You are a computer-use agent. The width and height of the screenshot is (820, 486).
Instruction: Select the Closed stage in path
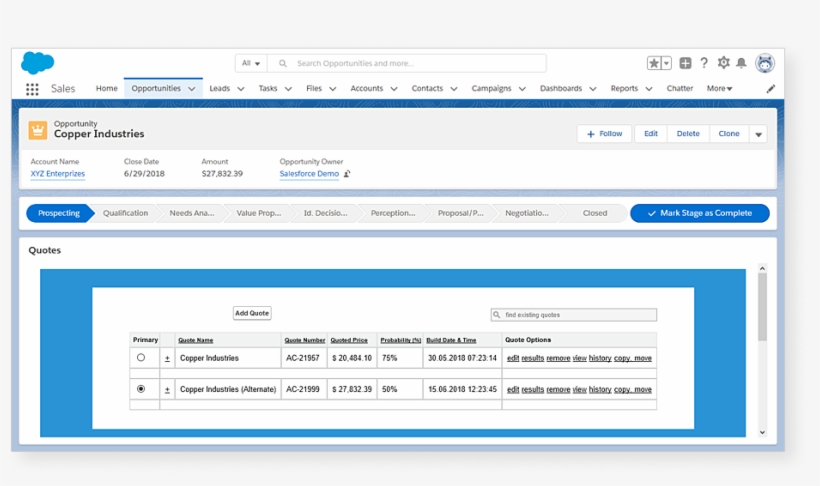point(595,213)
